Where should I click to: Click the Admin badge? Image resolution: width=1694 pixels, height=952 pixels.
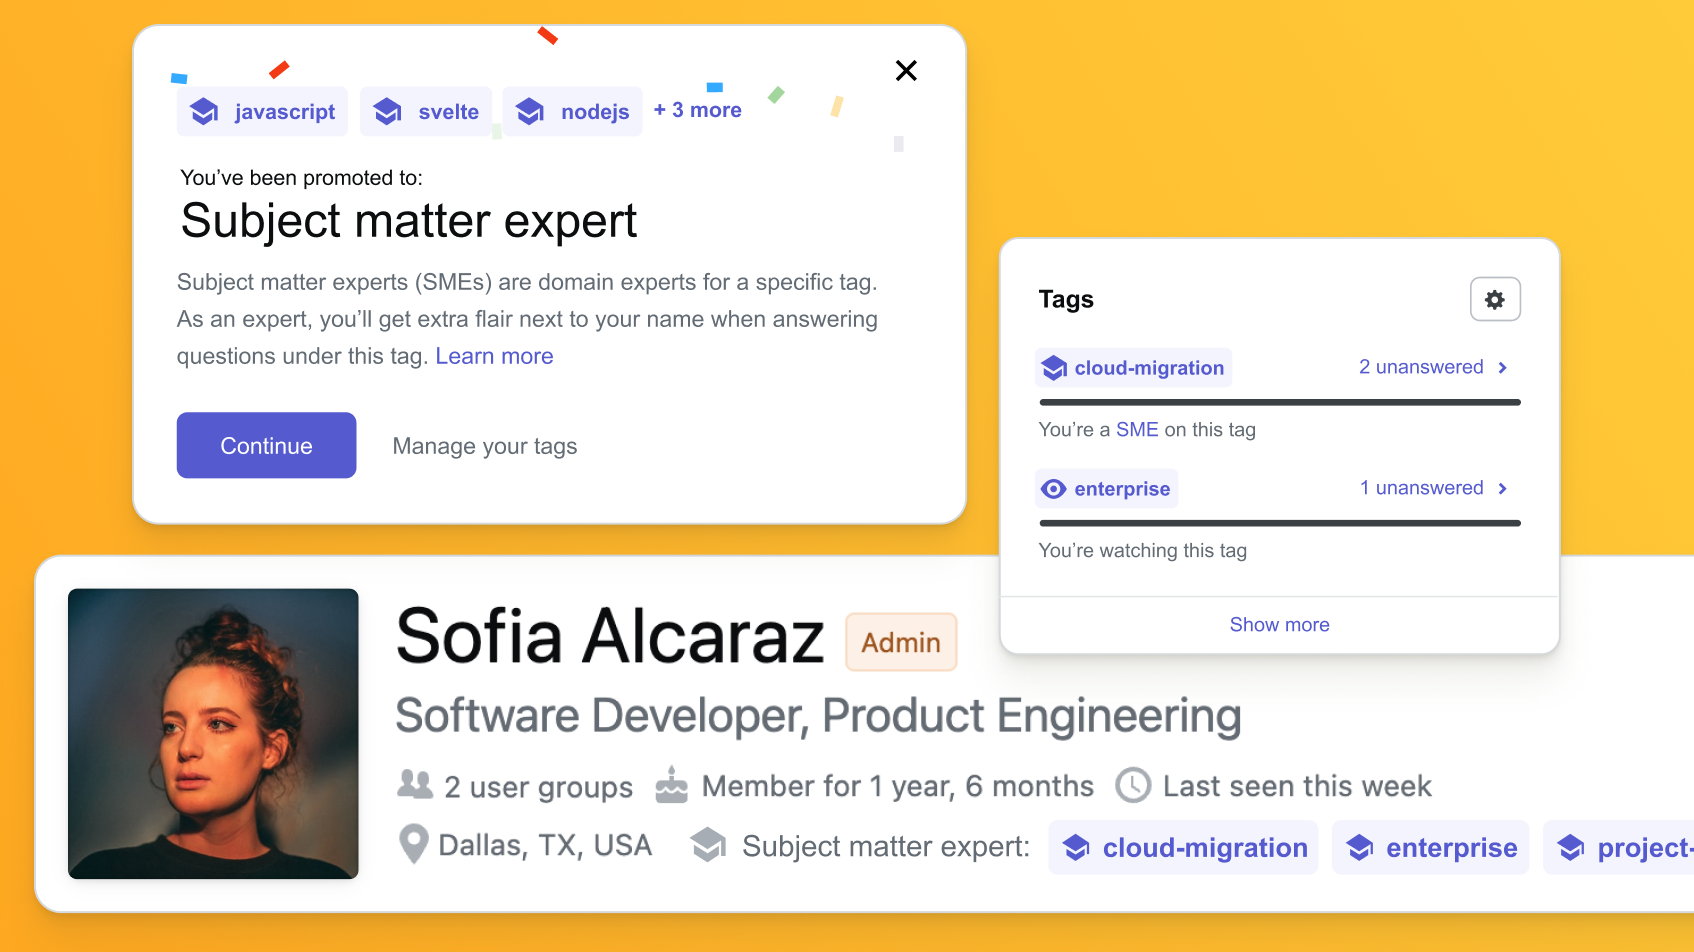pyautogui.click(x=901, y=642)
